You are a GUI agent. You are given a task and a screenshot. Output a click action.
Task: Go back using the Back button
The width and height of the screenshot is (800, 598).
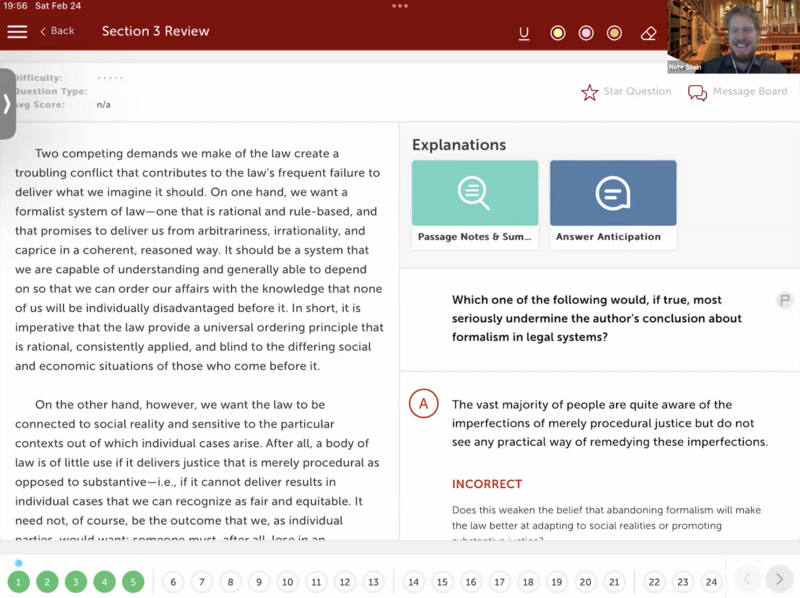[x=57, y=31]
